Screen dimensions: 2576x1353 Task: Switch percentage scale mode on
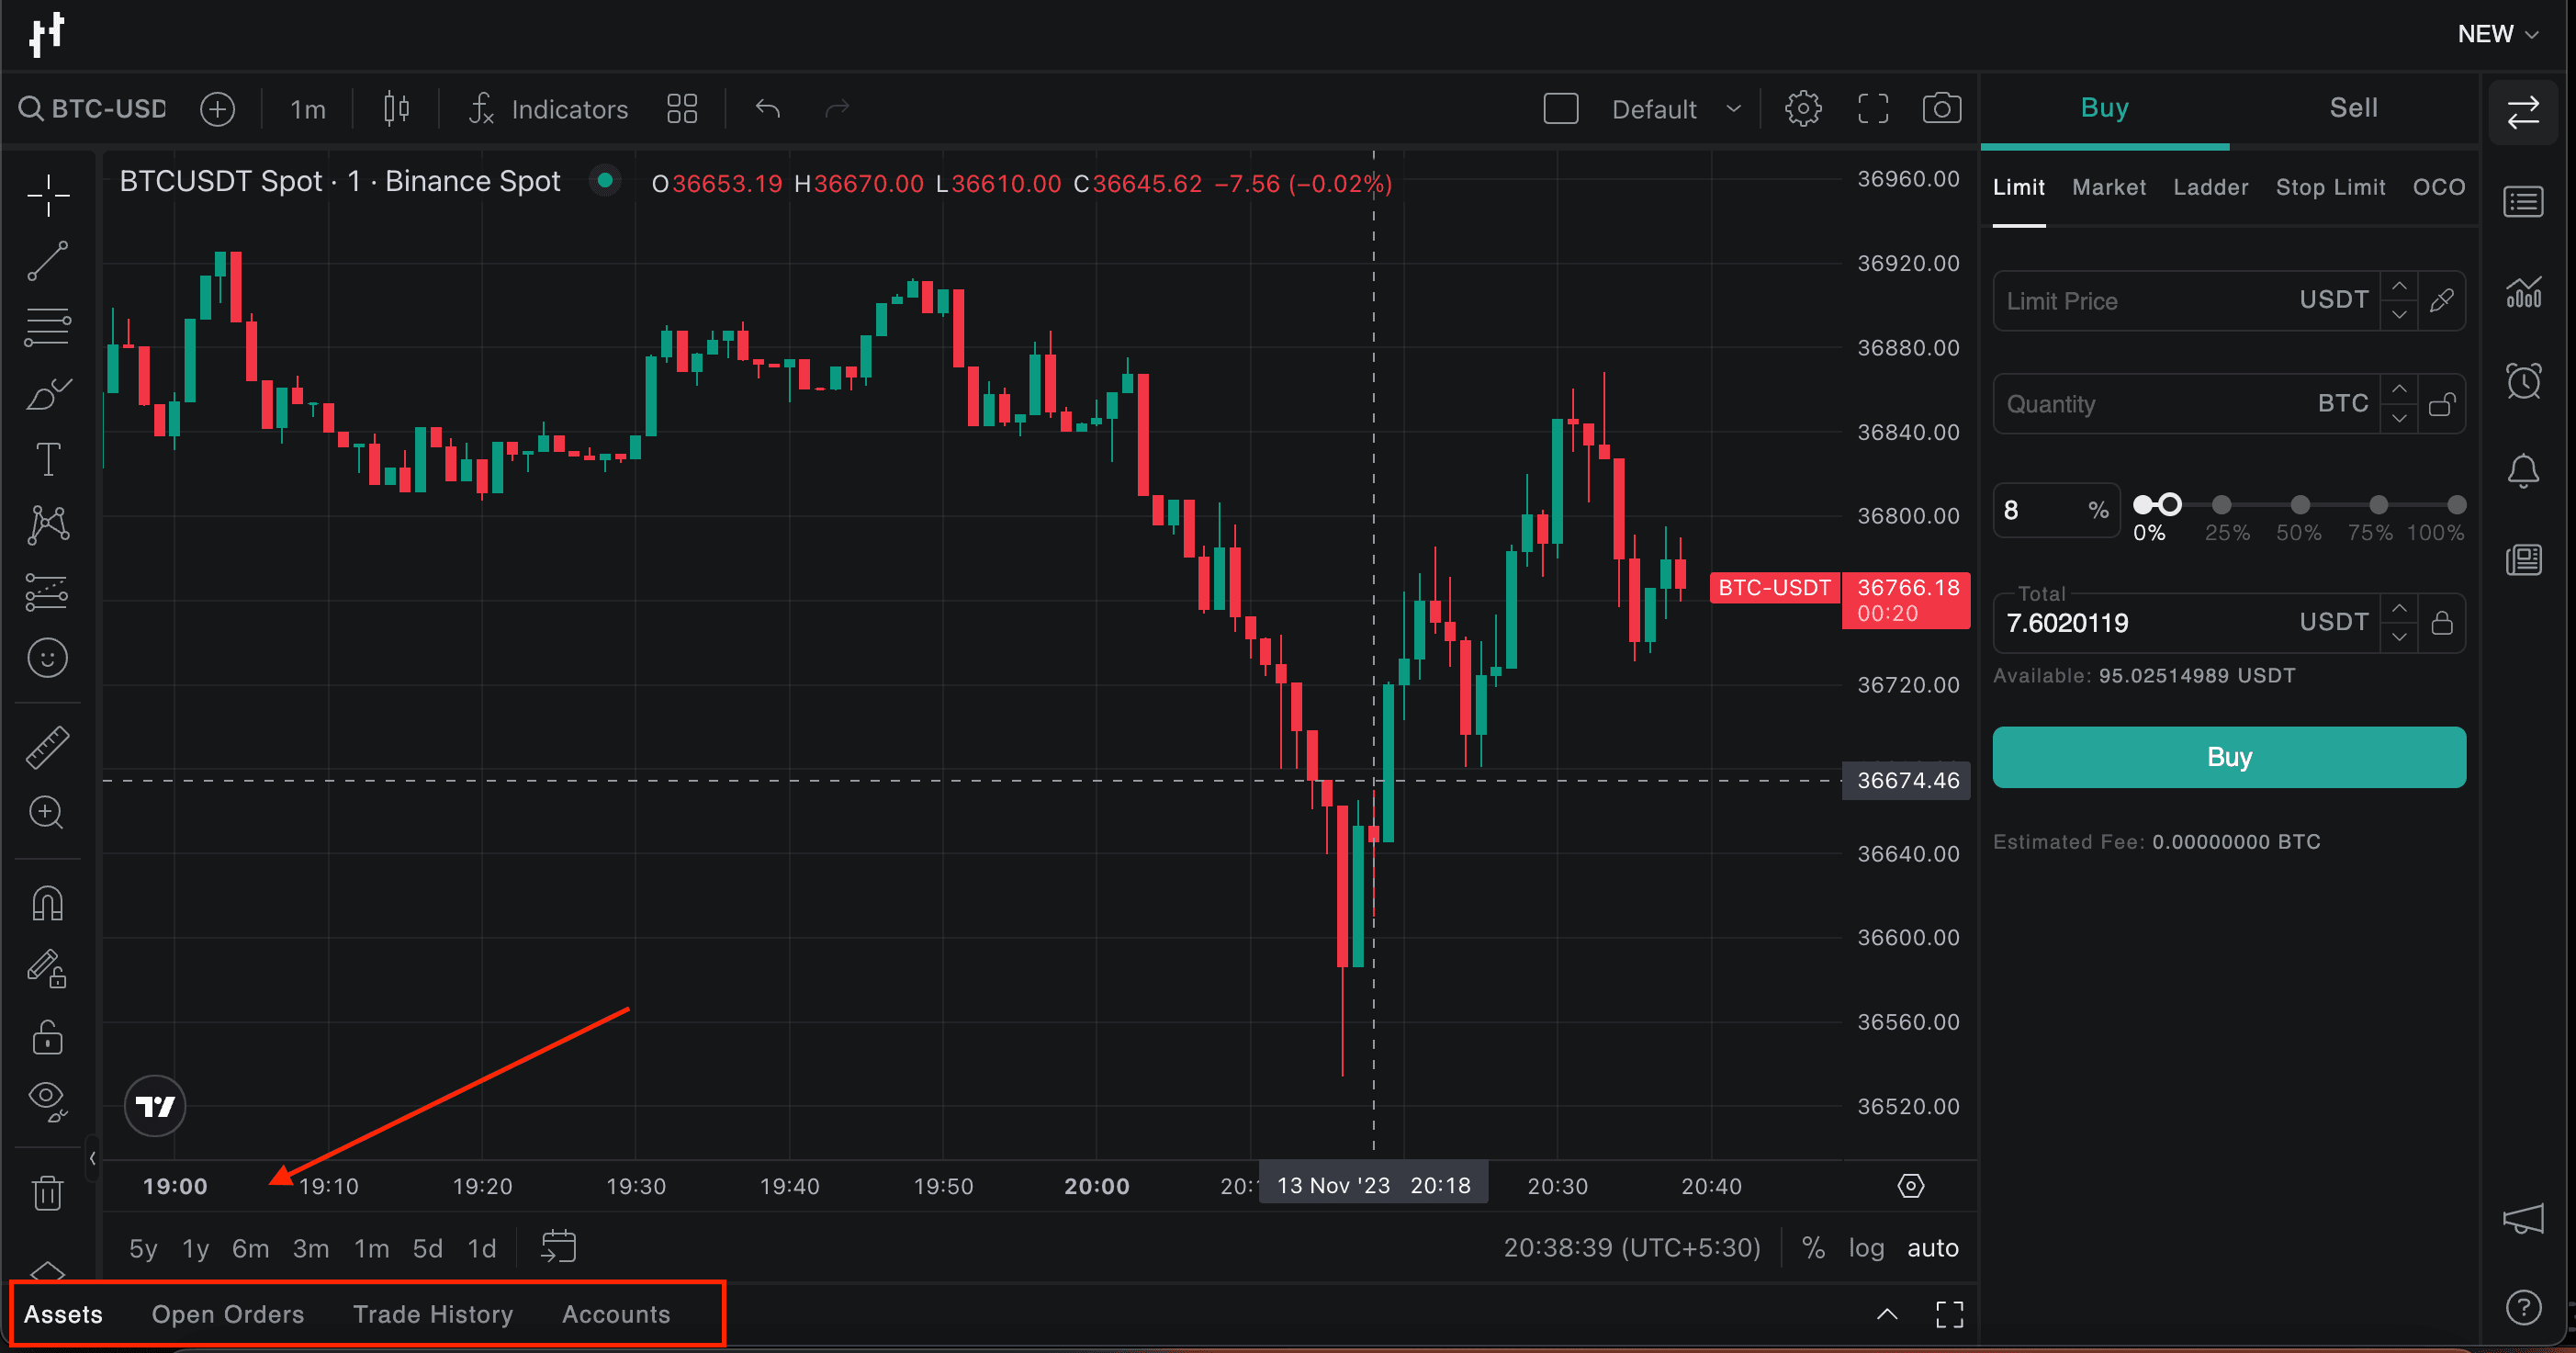[1813, 1247]
